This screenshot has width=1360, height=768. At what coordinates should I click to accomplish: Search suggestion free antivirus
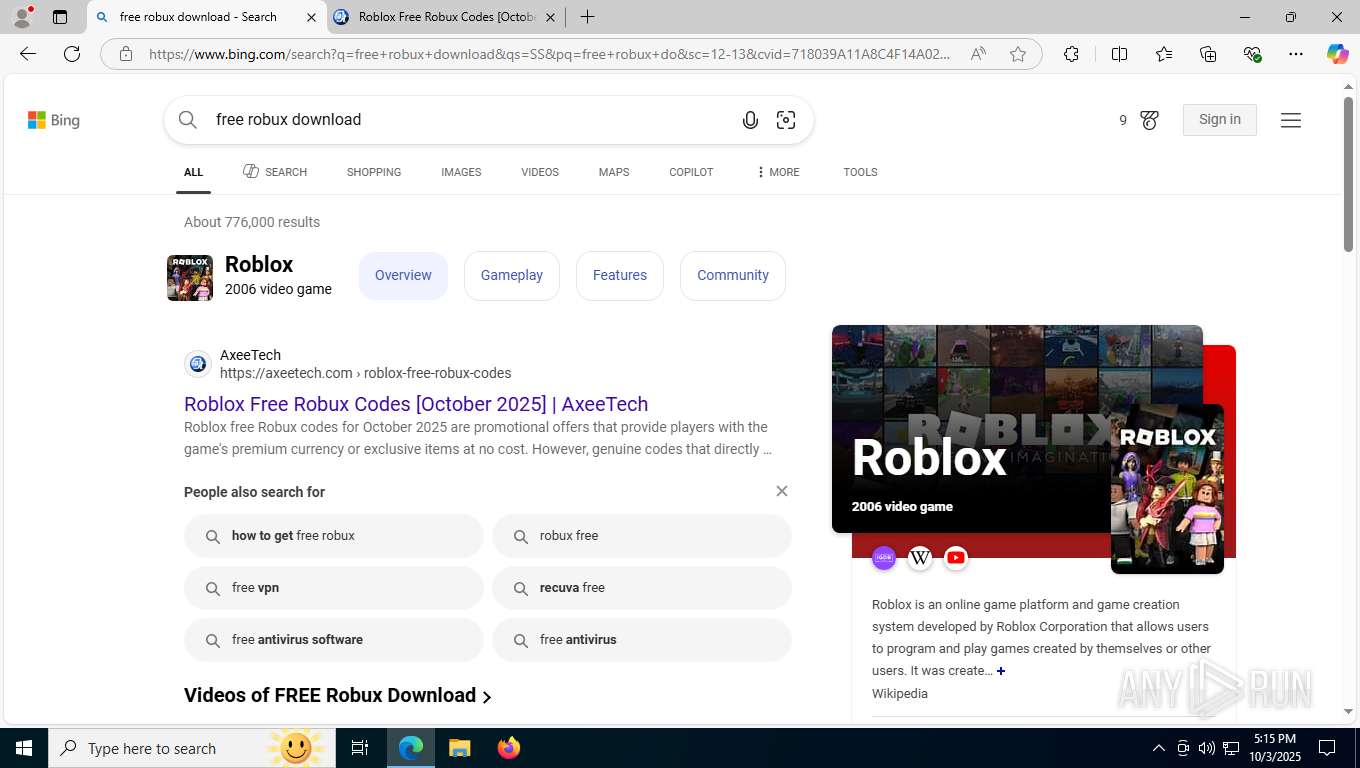click(641, 640)
